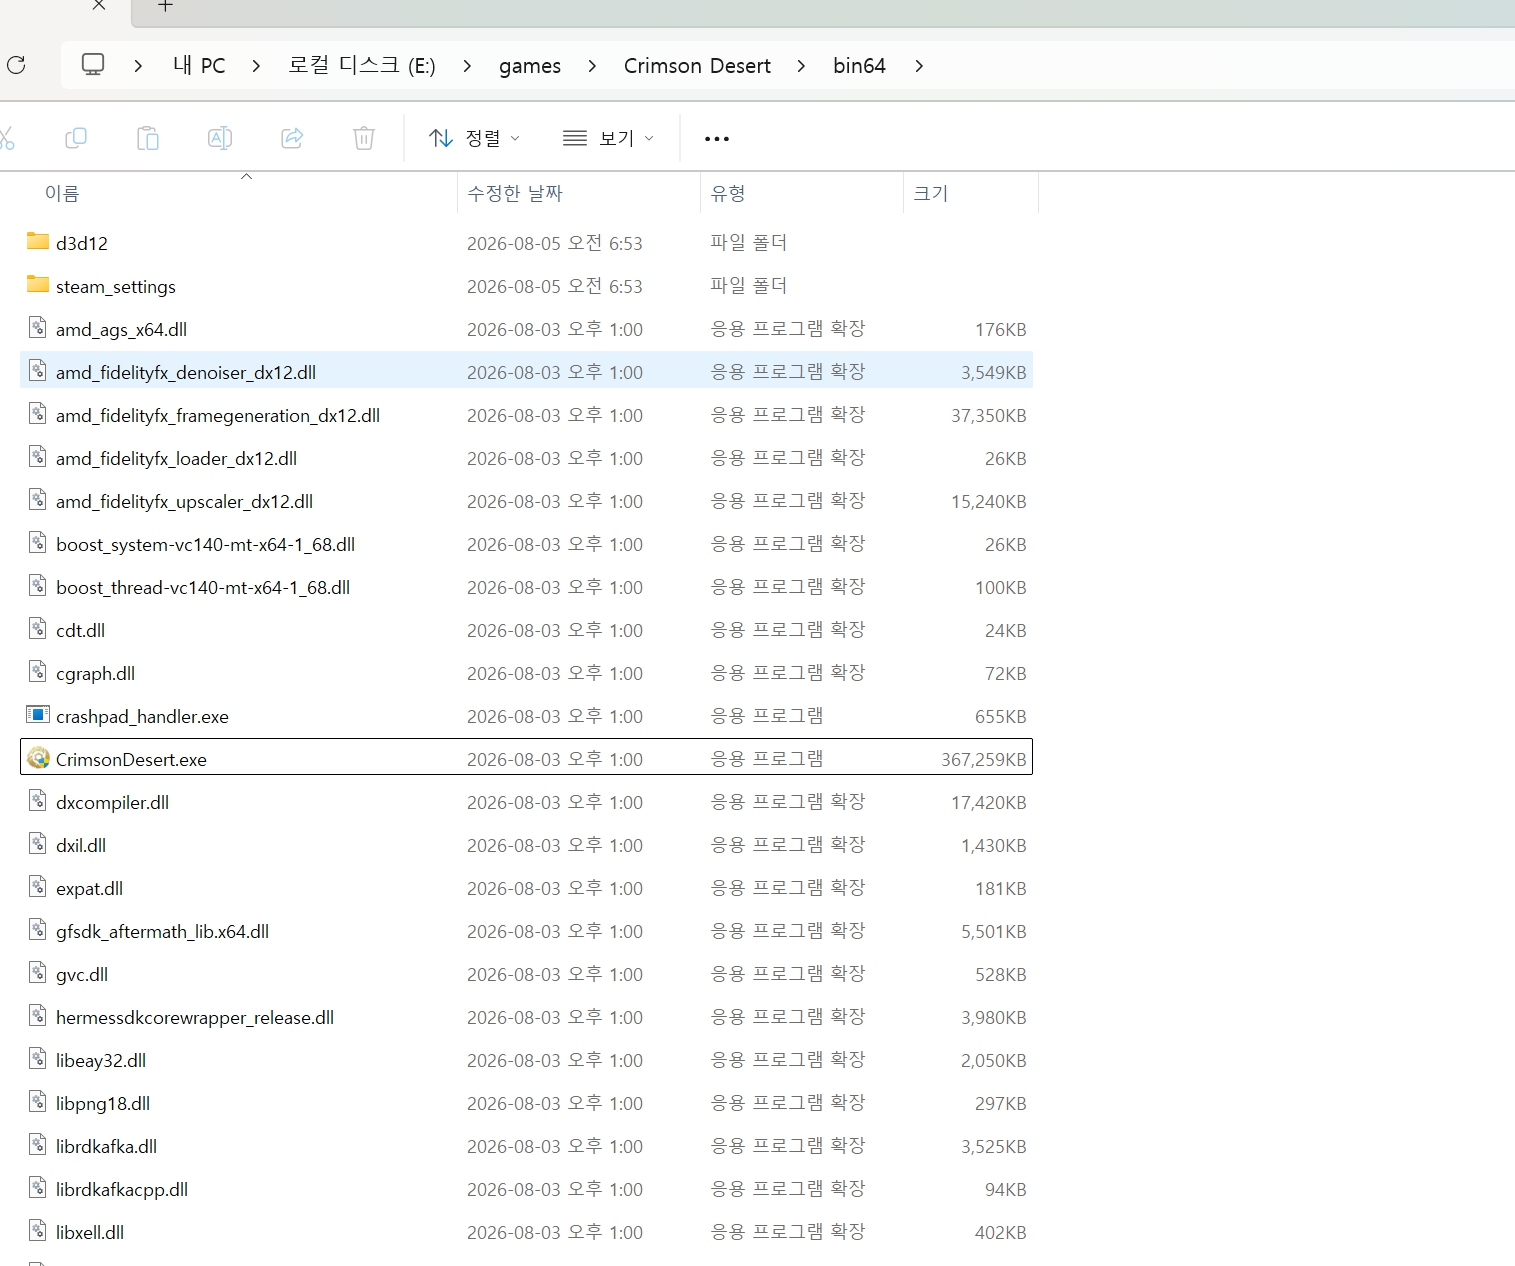
Task: Click the libxell.dll file icon
Action: pyautogui.click(x=38, y=1230)
